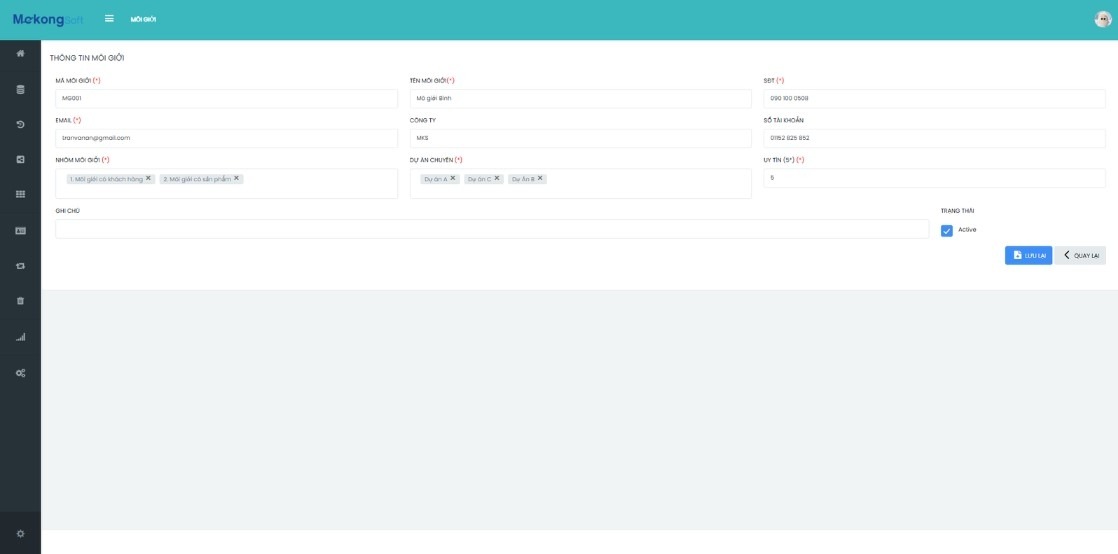The height and width of the screenshot is (554, 1118).
Task: Click into the Email input field
Action: (226, 138)
